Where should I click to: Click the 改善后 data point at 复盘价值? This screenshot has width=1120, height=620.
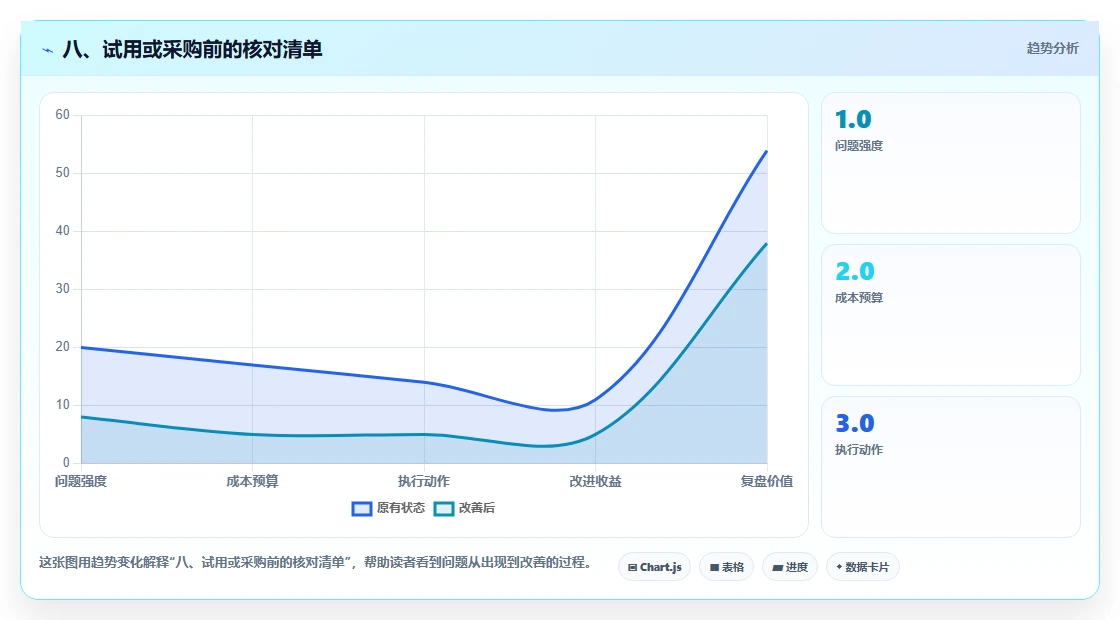tap(766, 244)
